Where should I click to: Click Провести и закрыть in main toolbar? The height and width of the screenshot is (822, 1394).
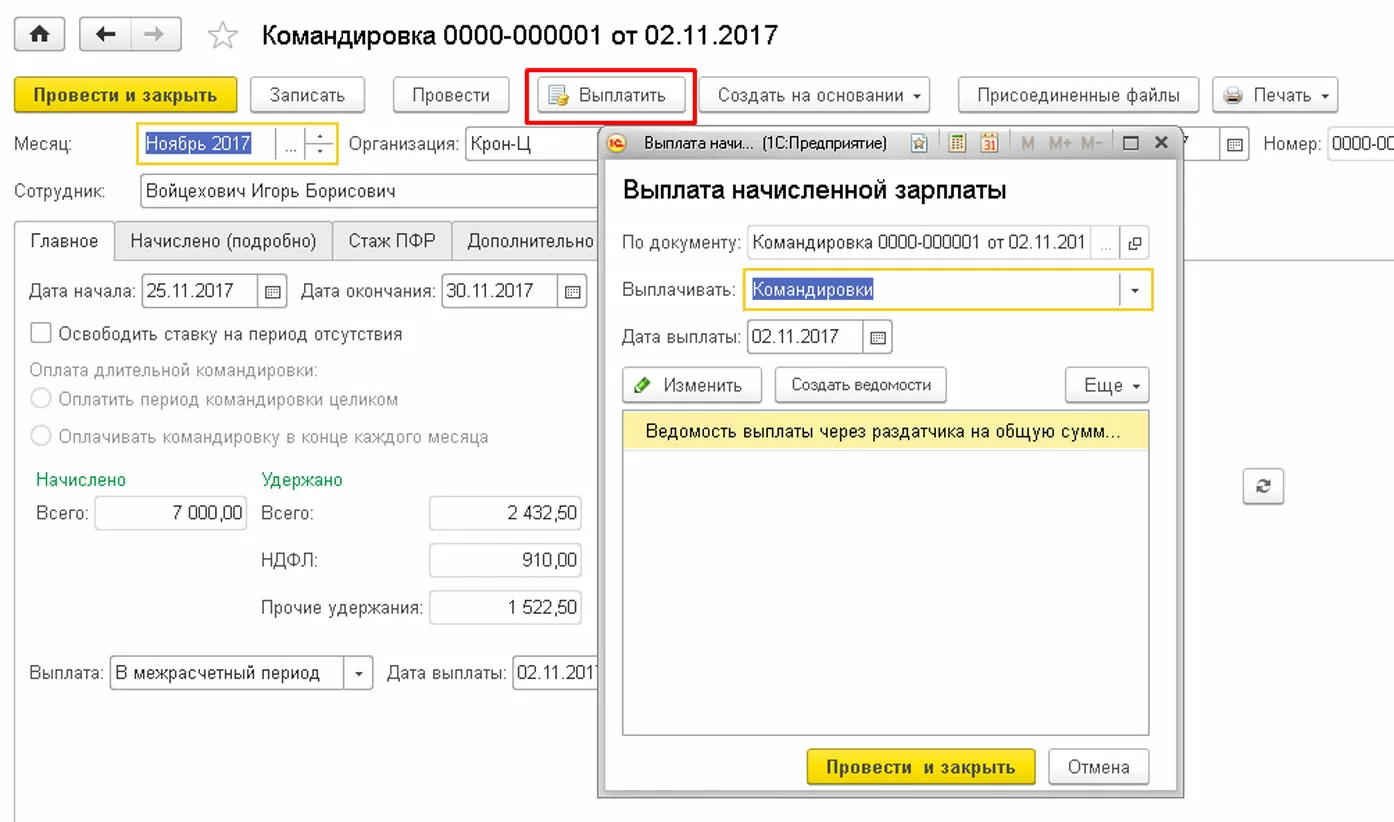pyautogui.click(x=125, y=95)
